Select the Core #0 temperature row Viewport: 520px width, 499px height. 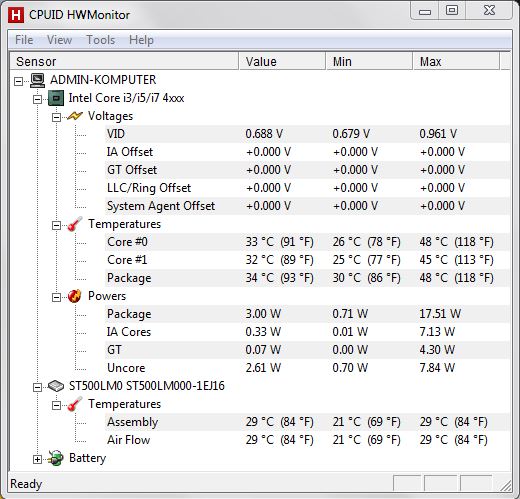(307, 242)
